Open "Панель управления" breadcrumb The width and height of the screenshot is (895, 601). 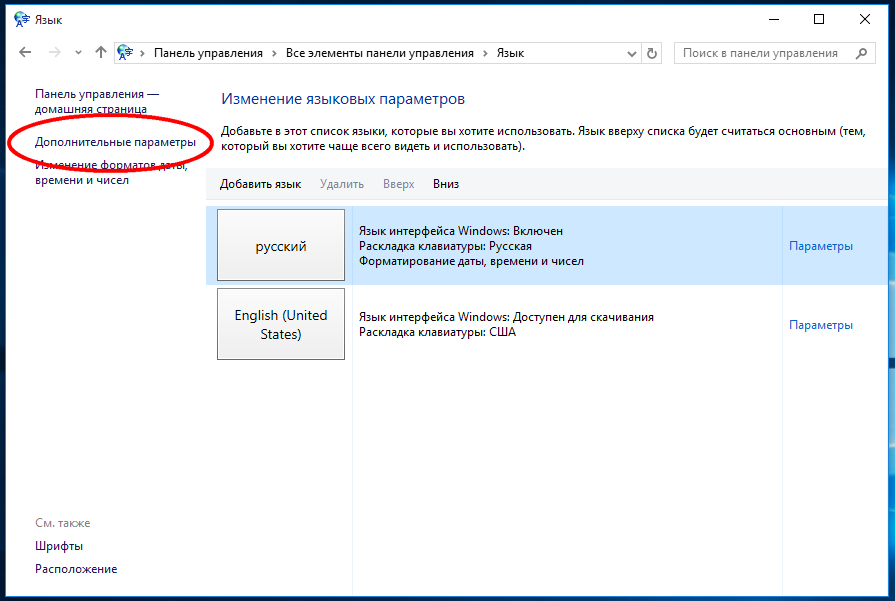208,53
